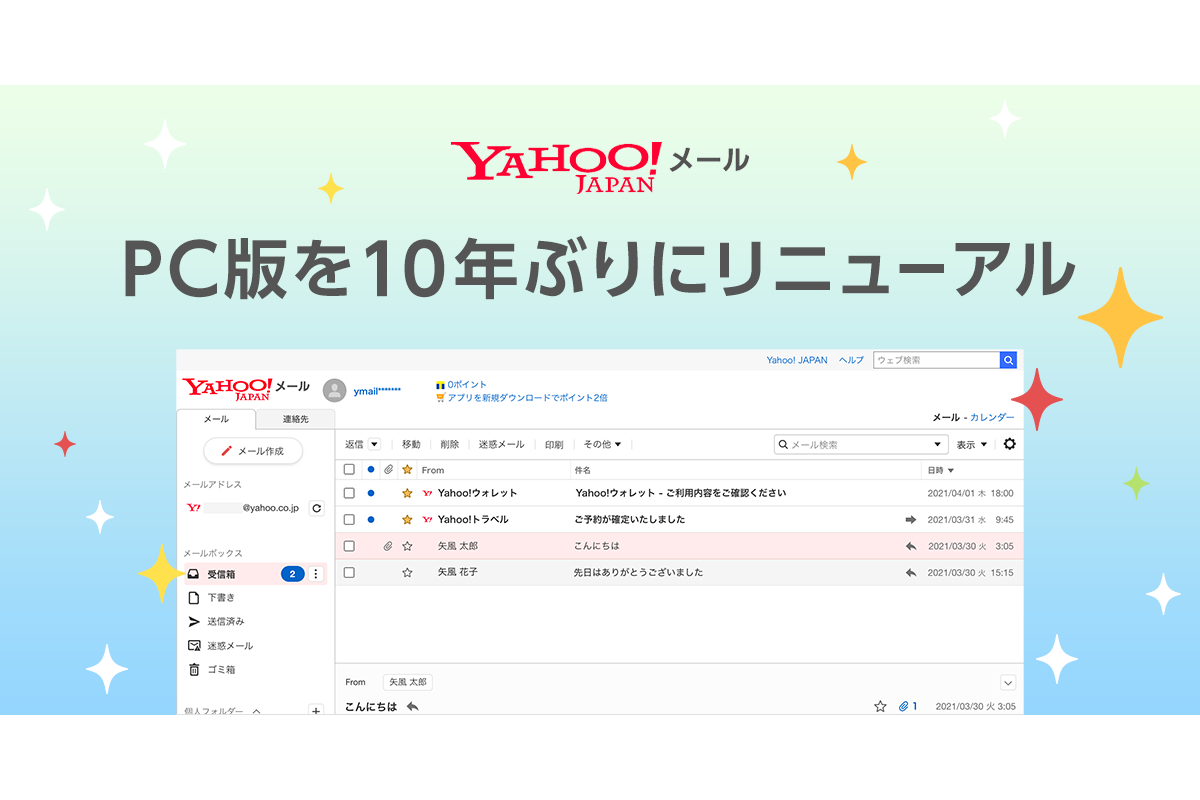Open the ゴミ箱 trash folder
The height and width of the screenshot is (800, 1200).
221,670
